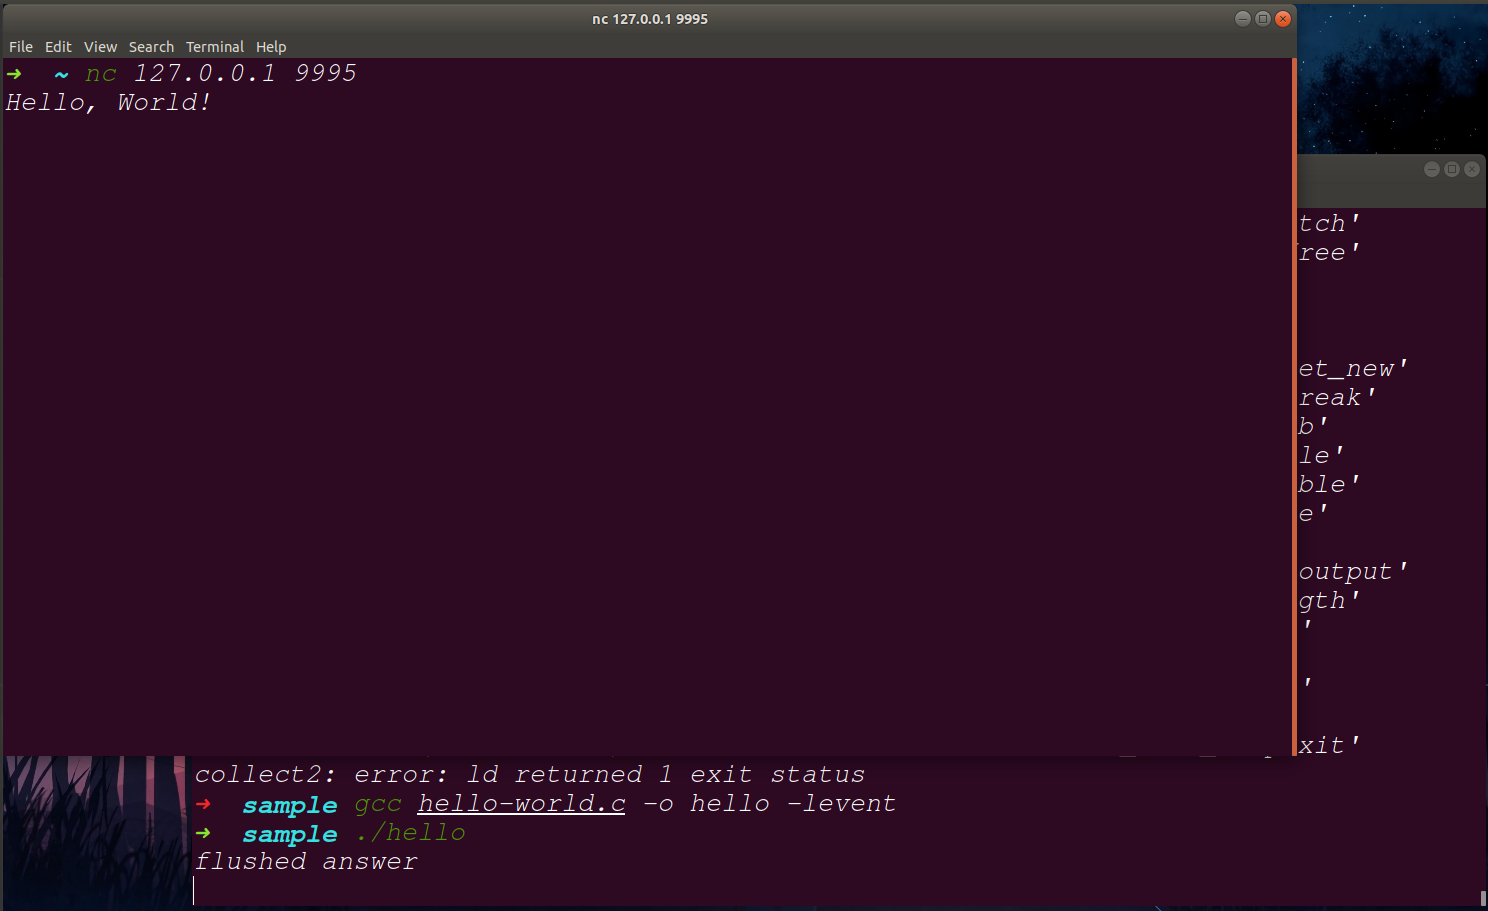Open the File menu
The height and width of the screenshot is (911, 1488).
click(21, 47)
